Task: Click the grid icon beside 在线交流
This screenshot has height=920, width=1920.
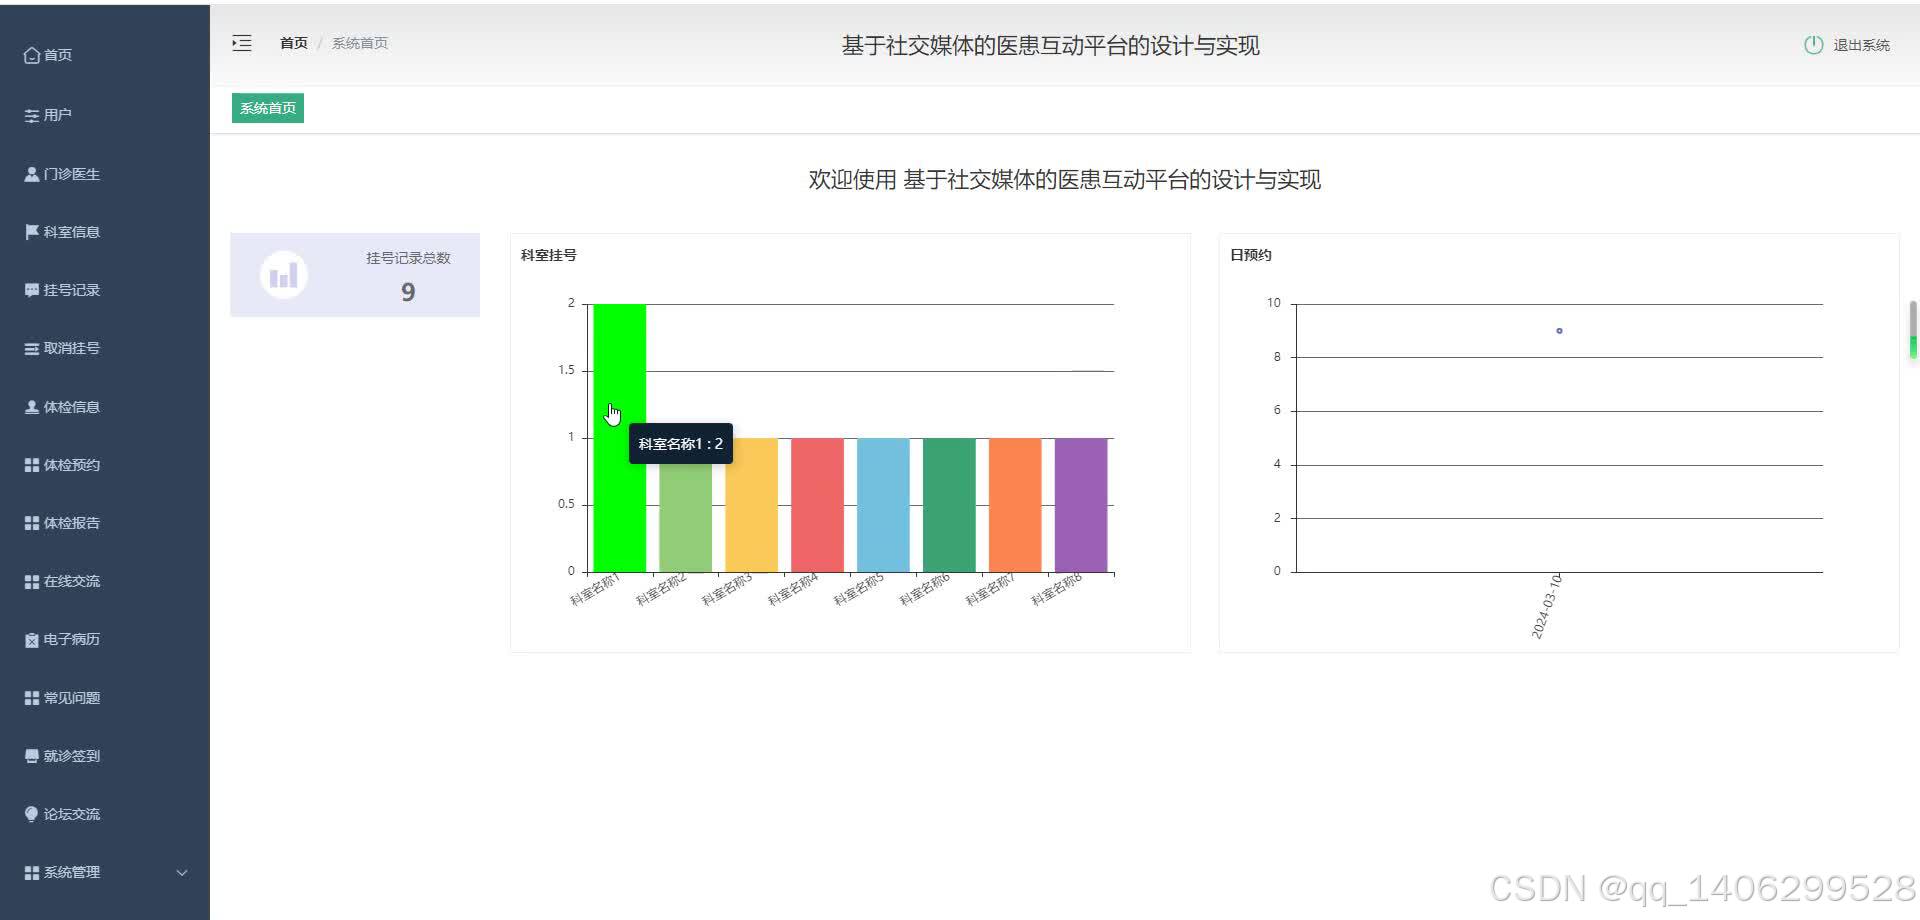Action: [x=32, y=581]
